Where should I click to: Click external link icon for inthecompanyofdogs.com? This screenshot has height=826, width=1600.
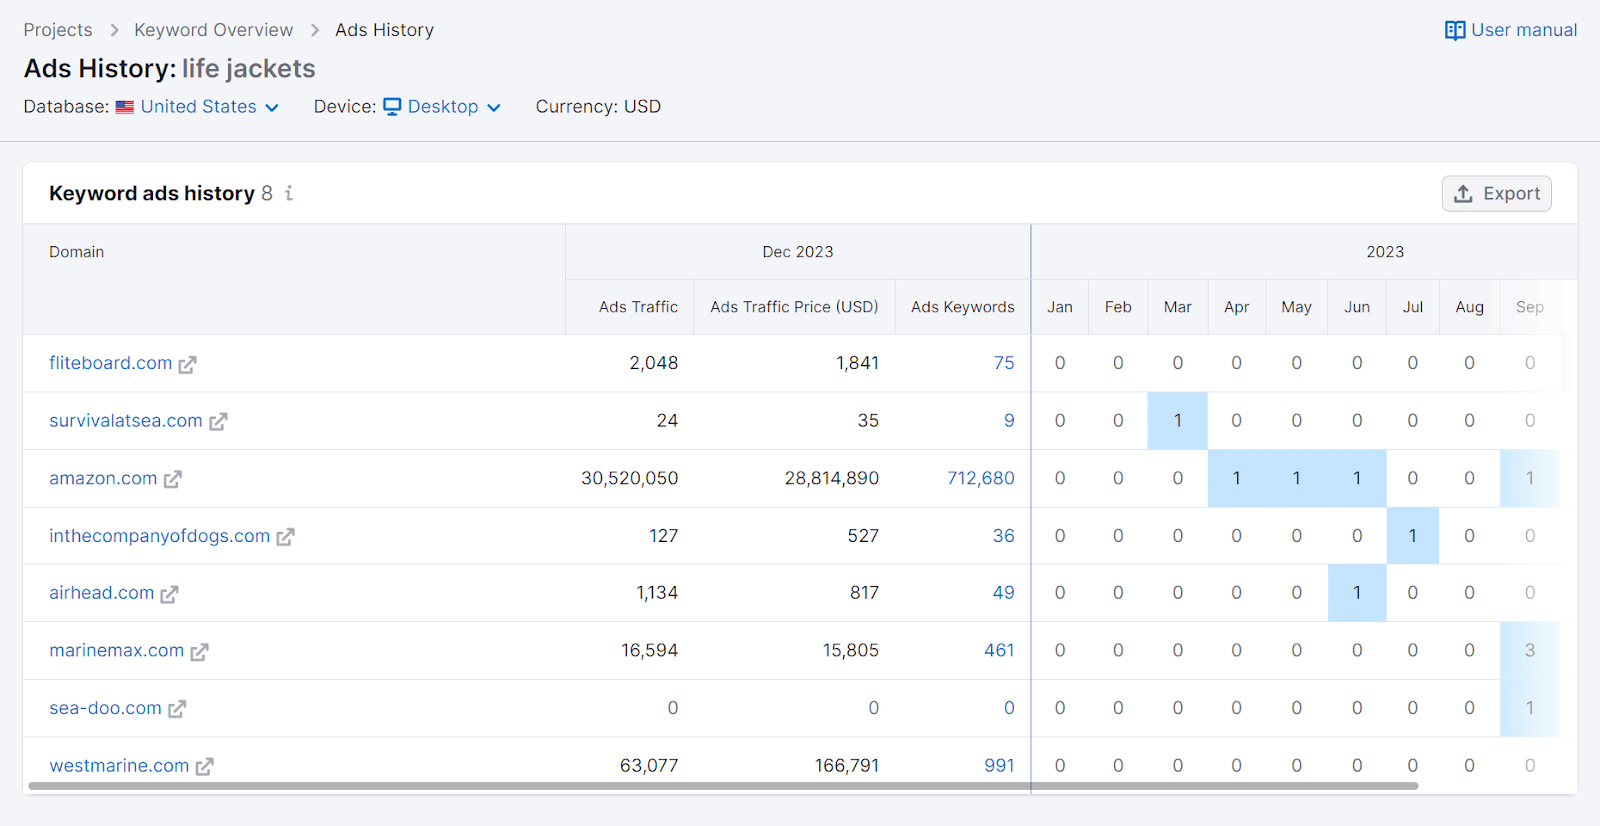285,537
